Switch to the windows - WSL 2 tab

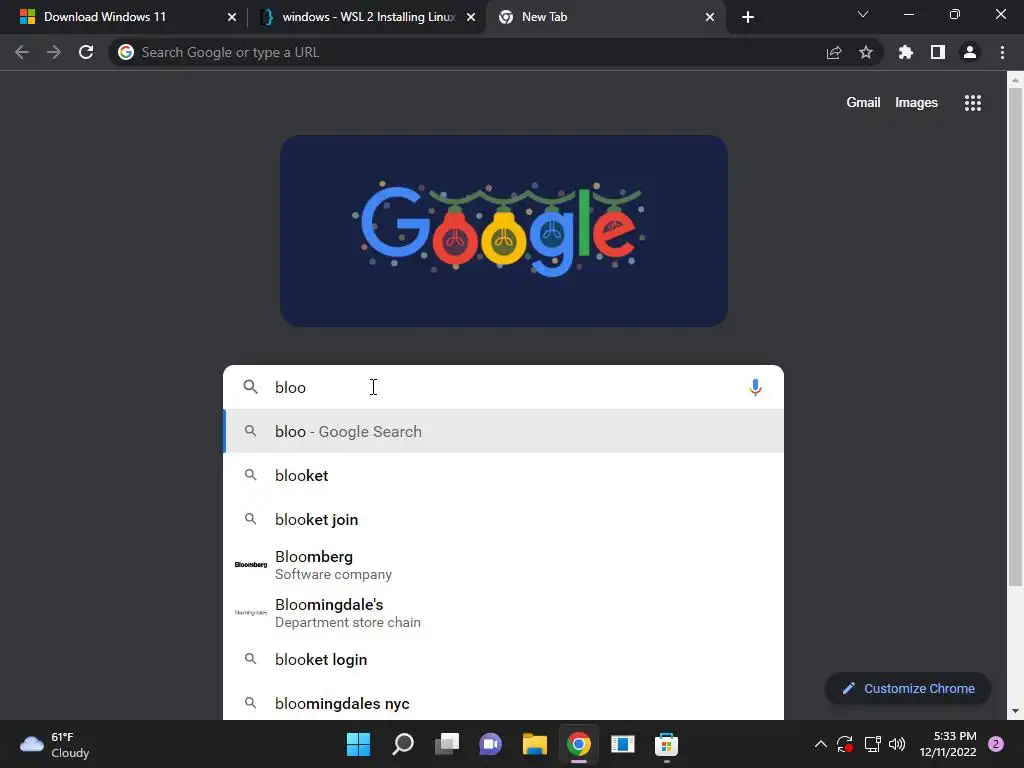tap(368, 17)
